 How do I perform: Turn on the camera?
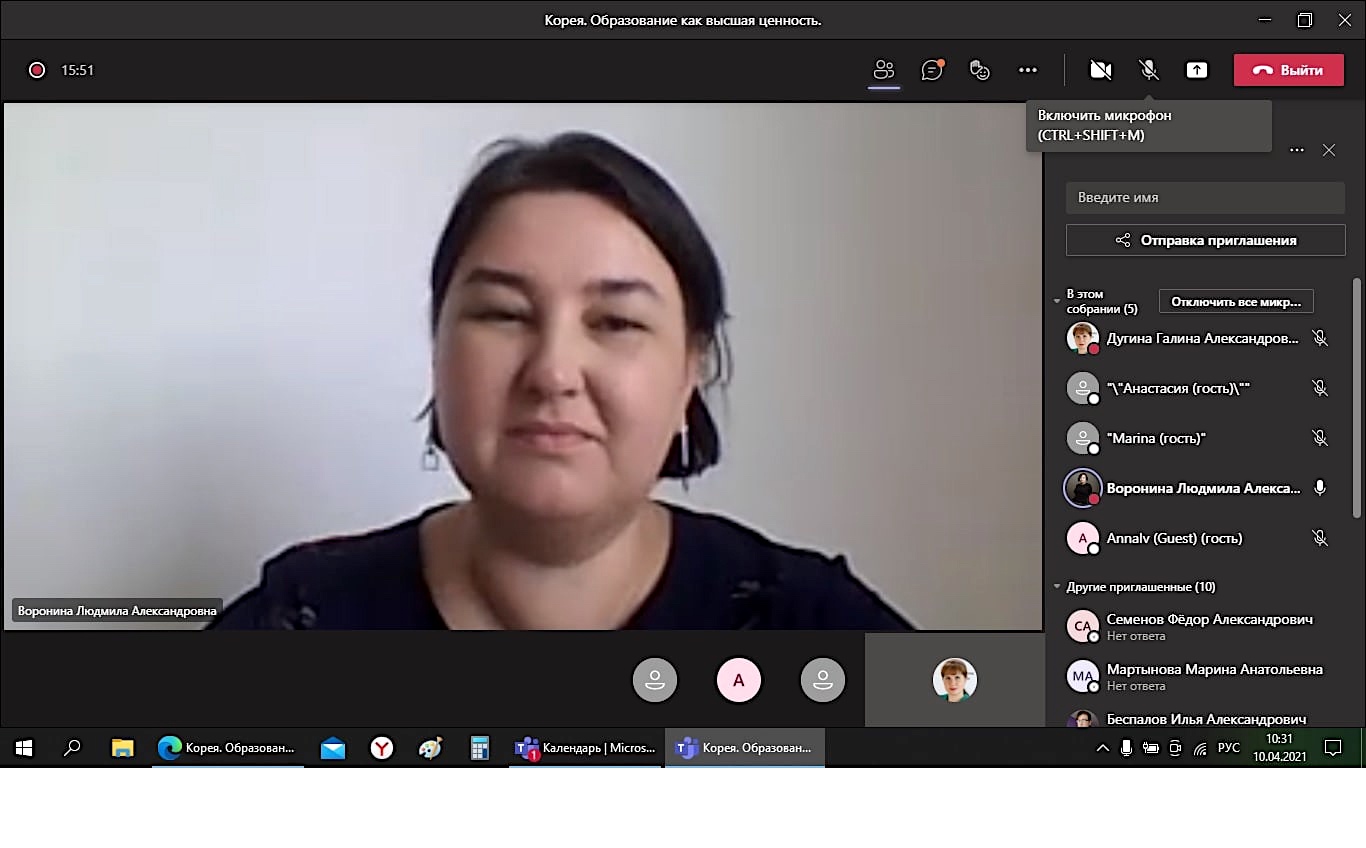click(x=1101, y=70)
